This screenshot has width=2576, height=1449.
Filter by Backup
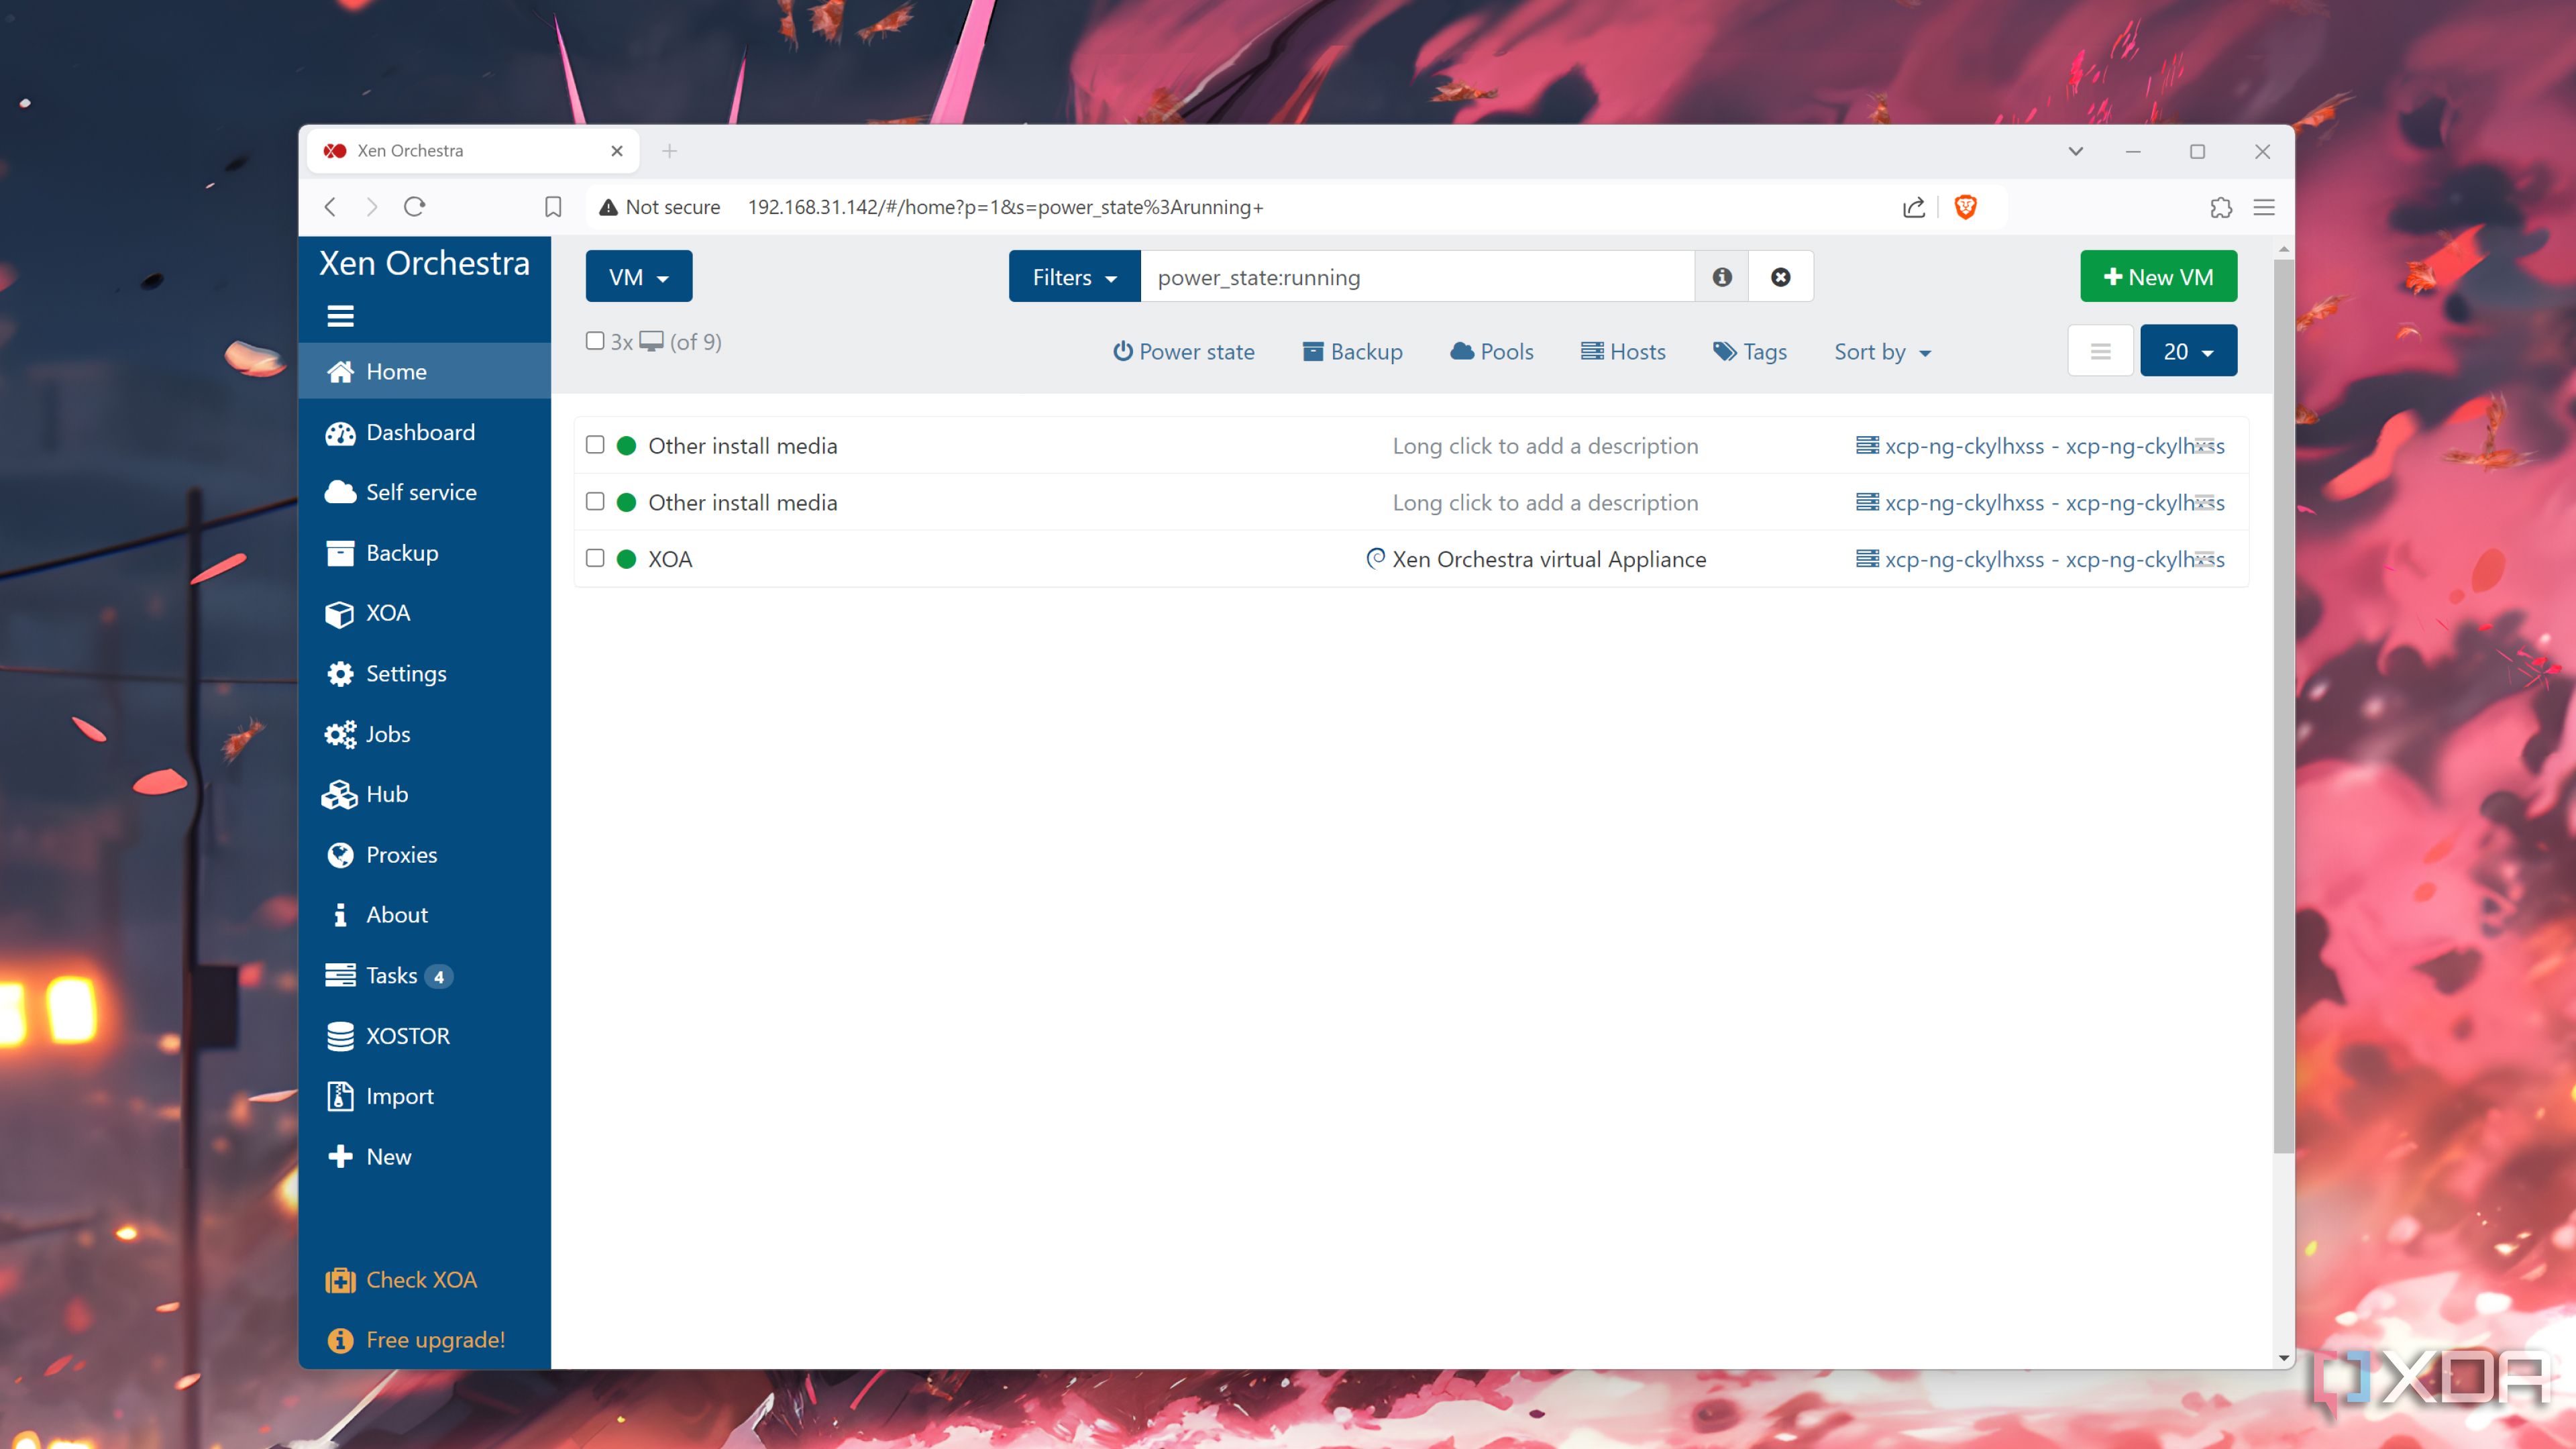(x=1352, y=352)
